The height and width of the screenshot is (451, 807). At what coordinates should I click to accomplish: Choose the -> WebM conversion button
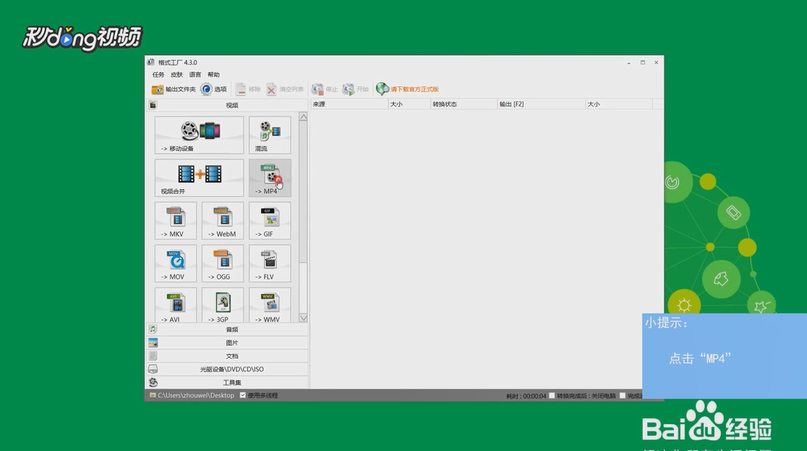(x=223, y=220)
